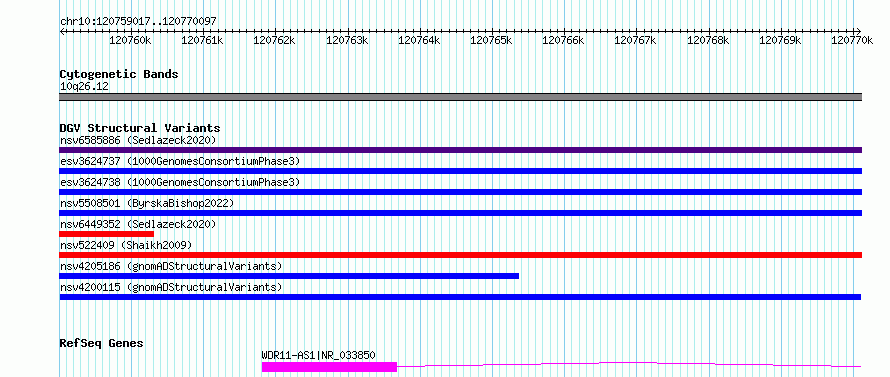
Task: Click the blue nsv5508501 variant bar
Action: click(461, 213)
